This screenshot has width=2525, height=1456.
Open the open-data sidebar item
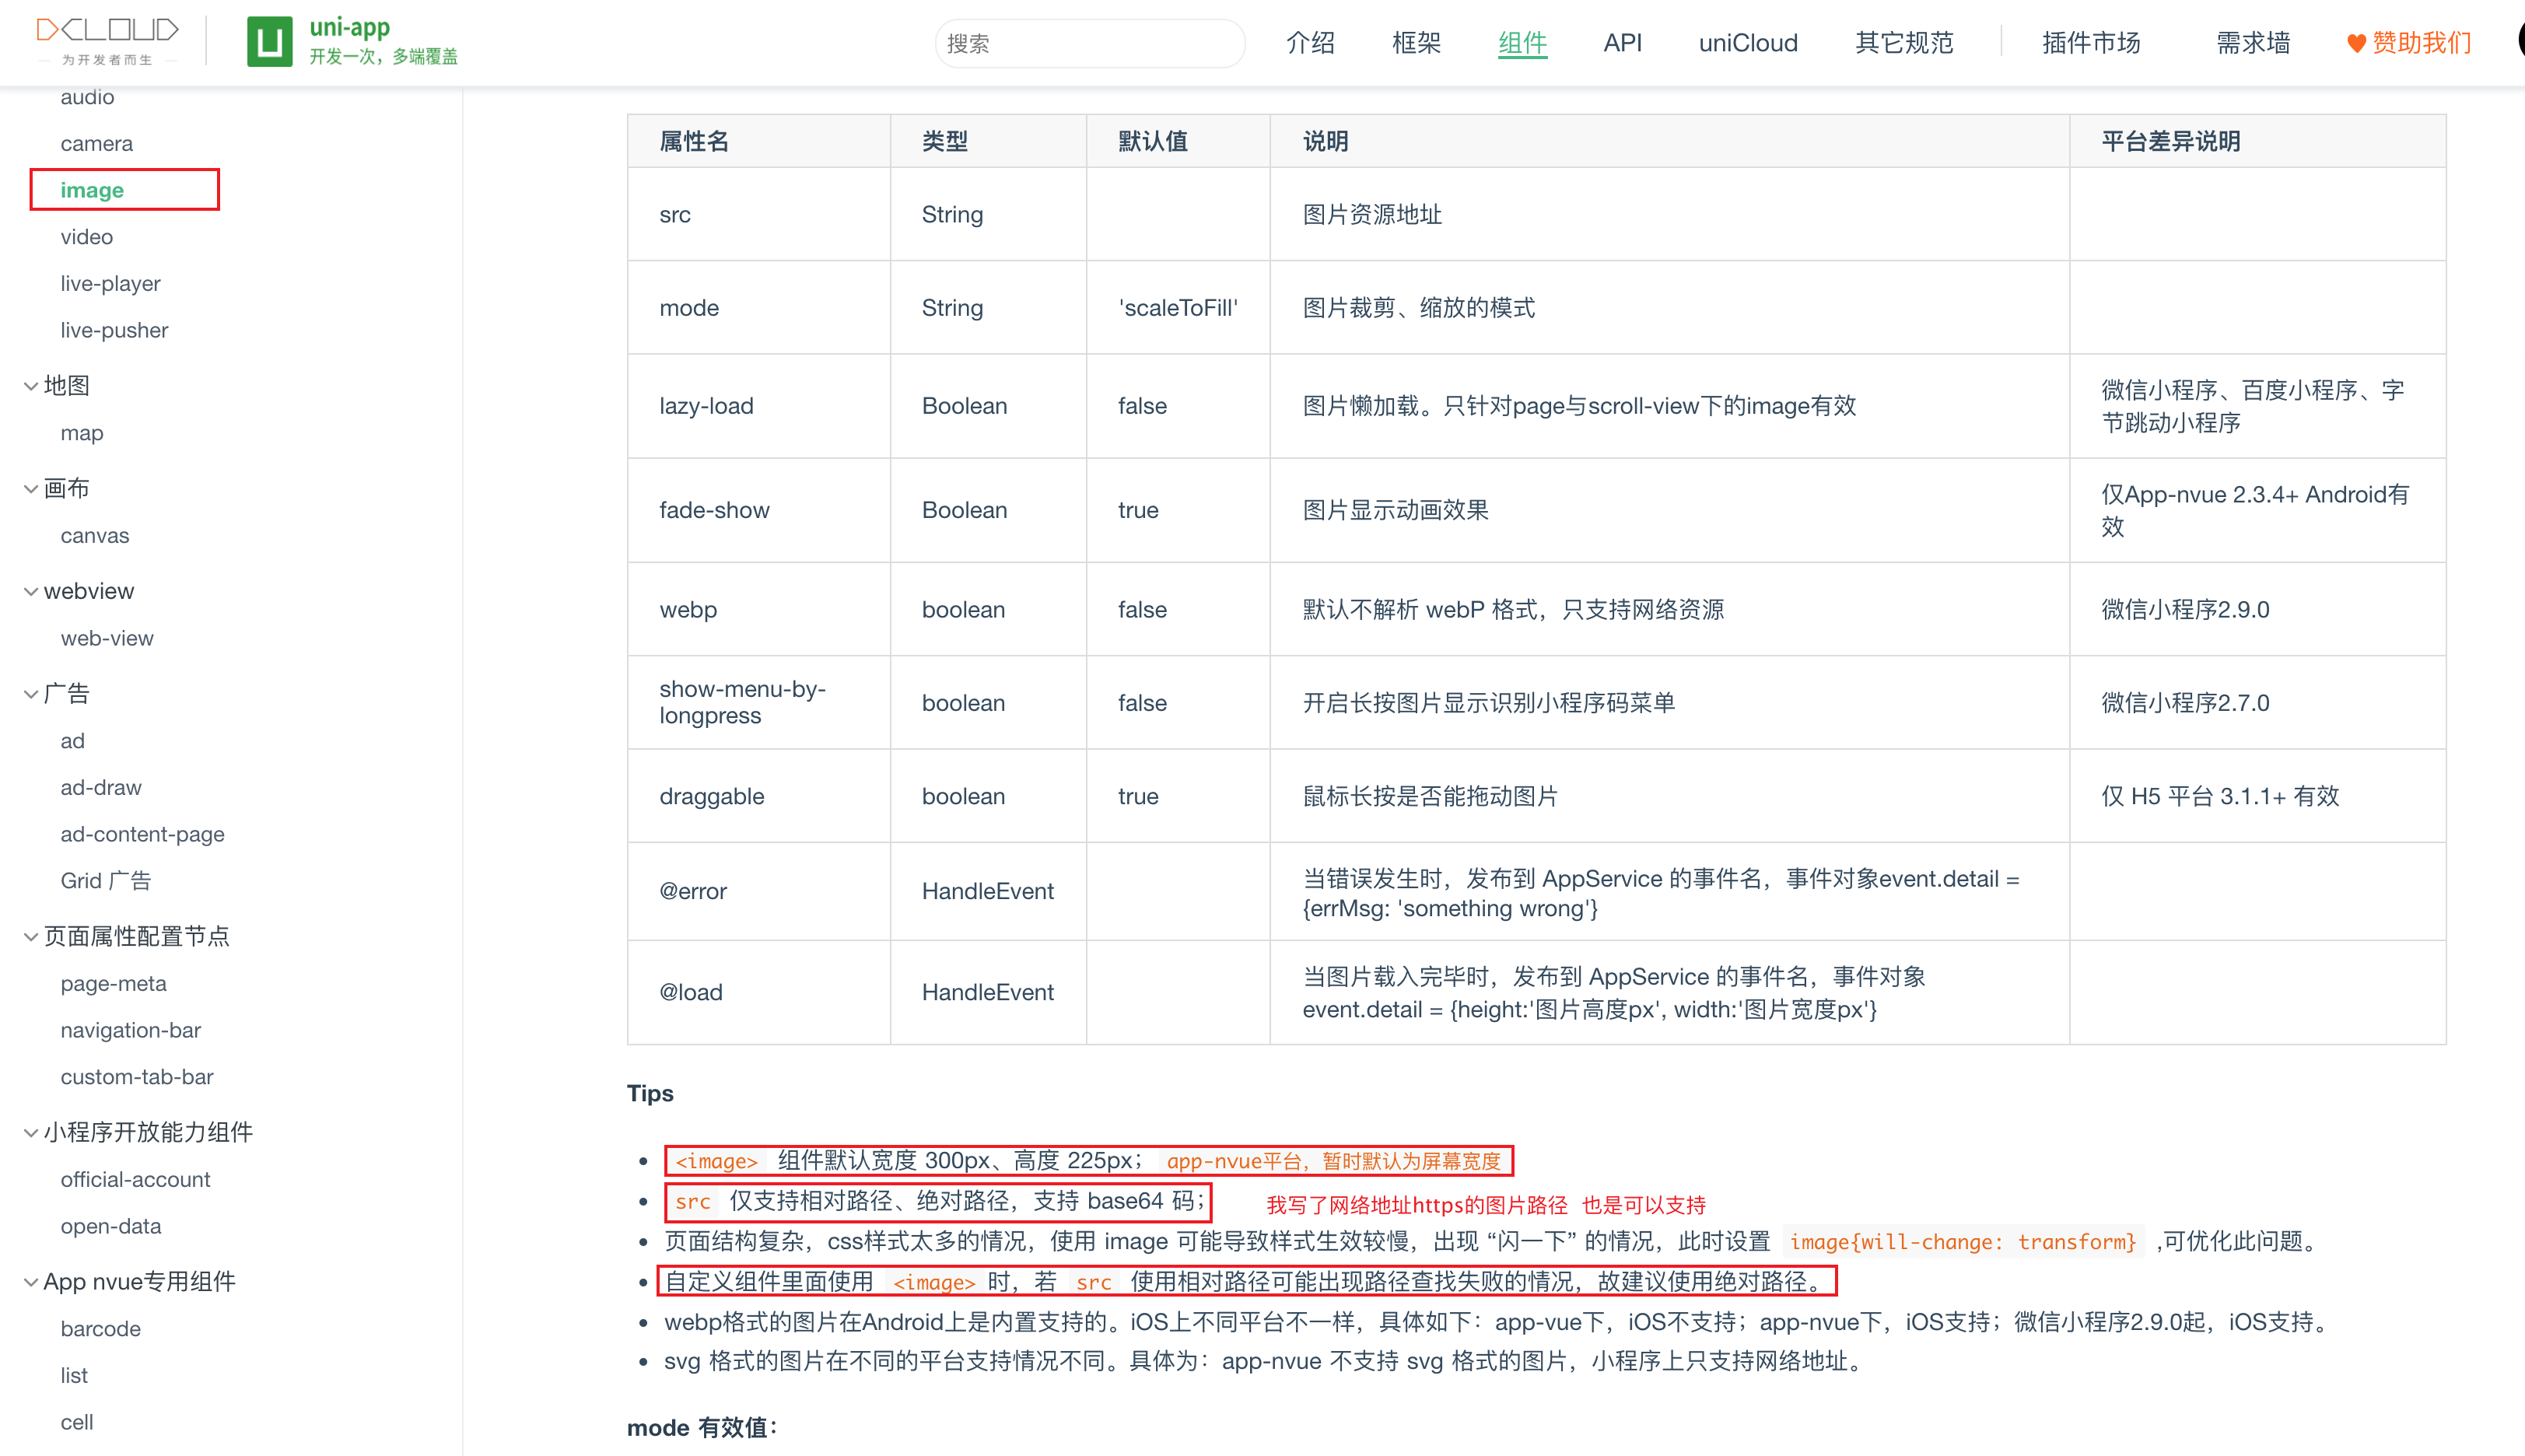tap(110, 1226)
